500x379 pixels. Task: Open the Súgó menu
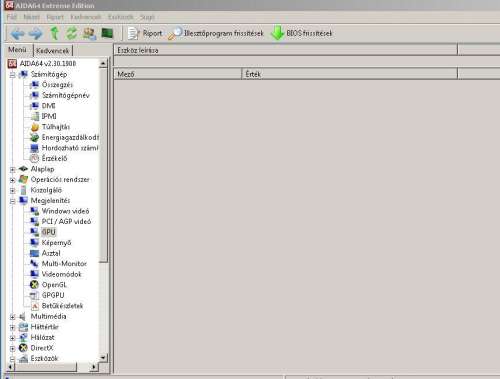click(x=147, y=17)
